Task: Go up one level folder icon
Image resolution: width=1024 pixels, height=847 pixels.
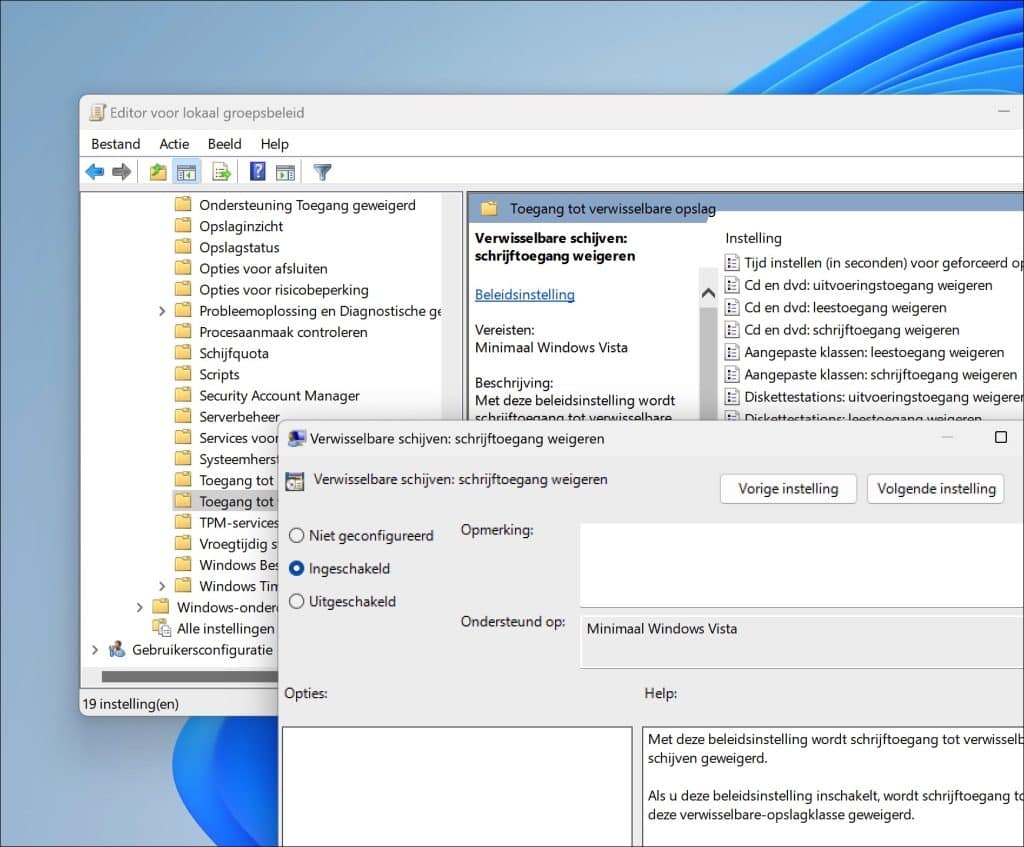Action: pos(157,172)
